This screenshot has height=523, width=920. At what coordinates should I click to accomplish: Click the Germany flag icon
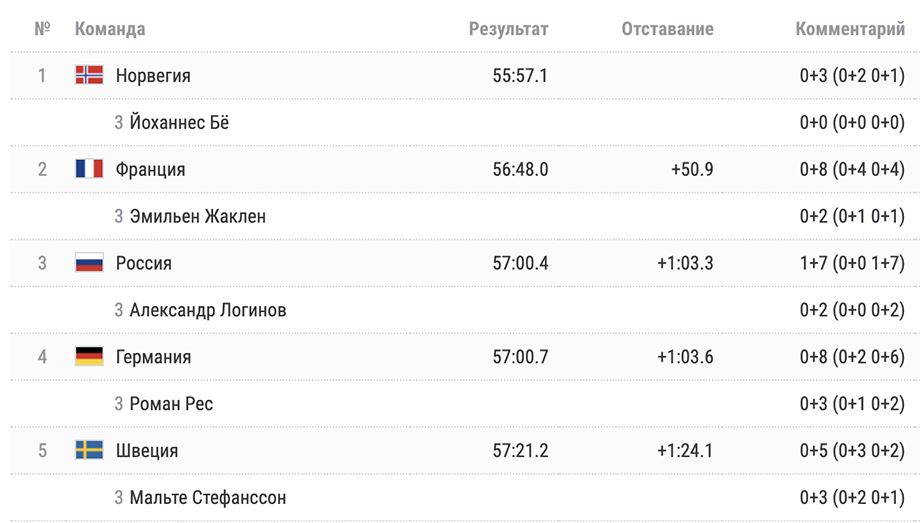click(89, 357)
